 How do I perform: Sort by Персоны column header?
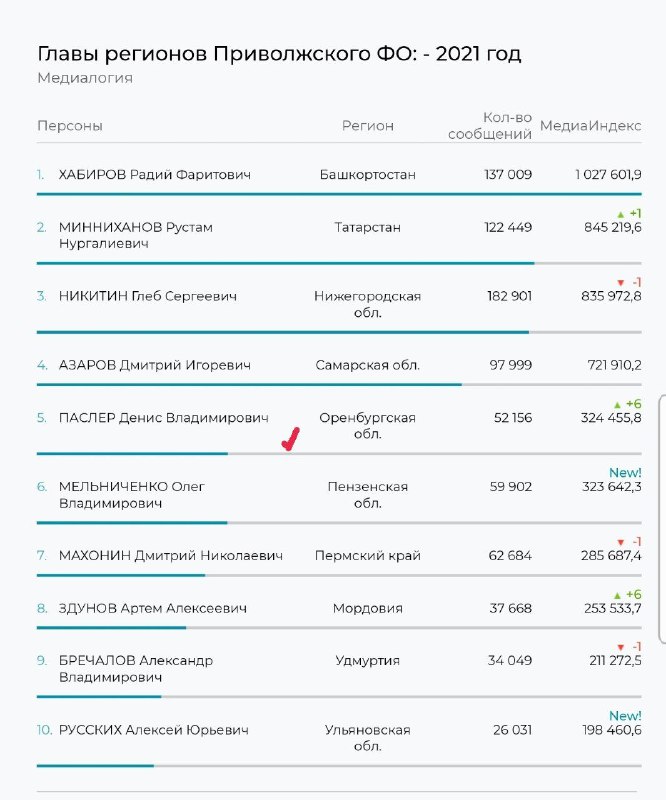[x=70, y=126]
